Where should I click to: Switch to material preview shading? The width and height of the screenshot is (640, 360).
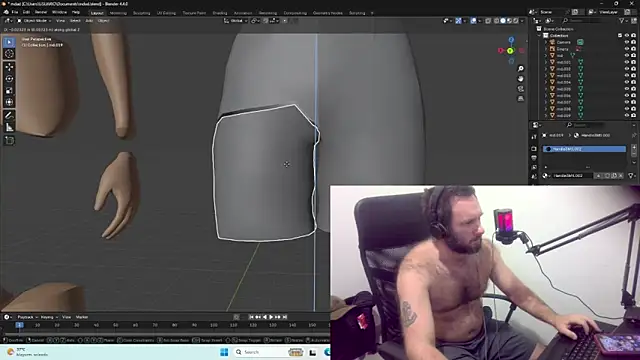509,21
